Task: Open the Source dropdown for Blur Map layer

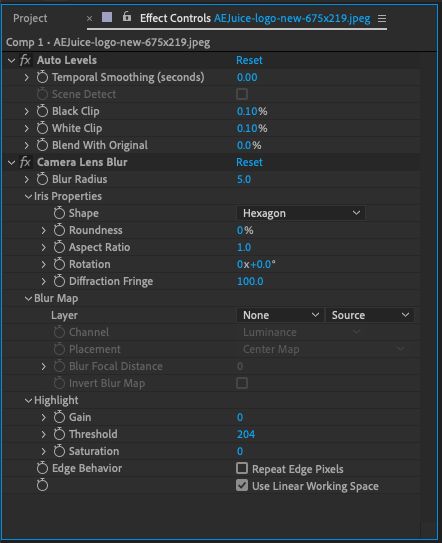Action: (370, 315)
